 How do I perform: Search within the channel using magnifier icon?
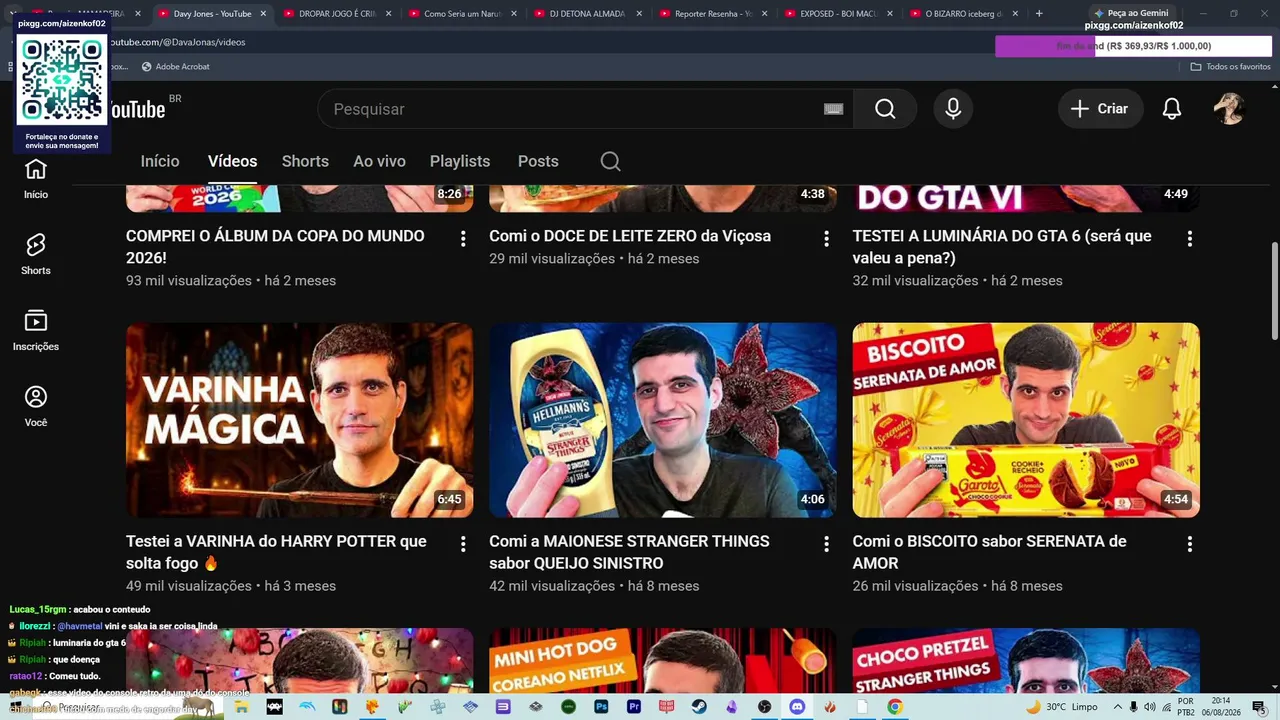611,161
